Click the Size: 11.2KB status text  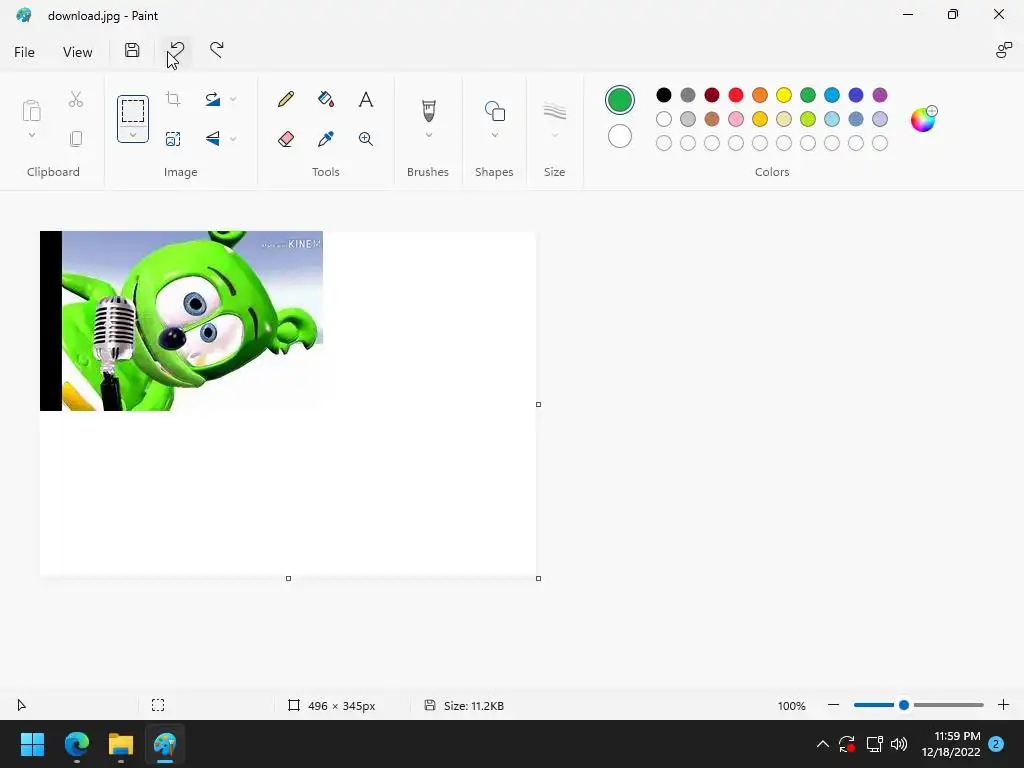(x=473, y=706)
